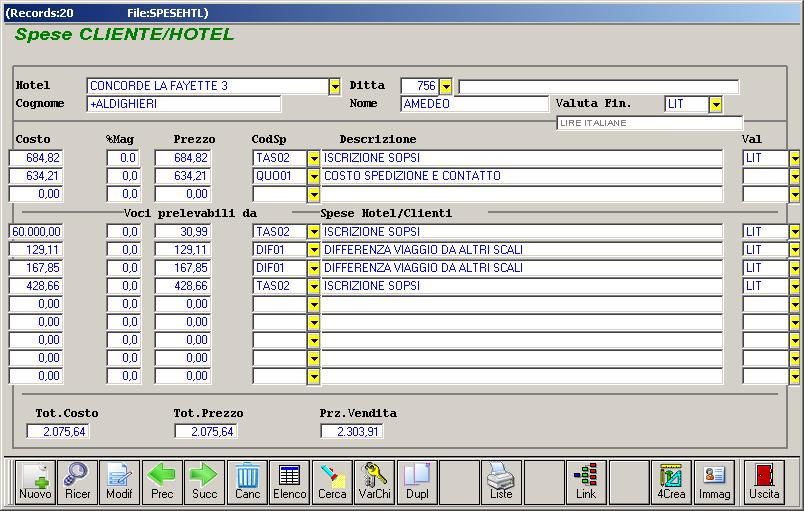Open the Ditta 756 dropdown arrow
The width and height of the screenshot is (804, 511).
tap(446, 86)
